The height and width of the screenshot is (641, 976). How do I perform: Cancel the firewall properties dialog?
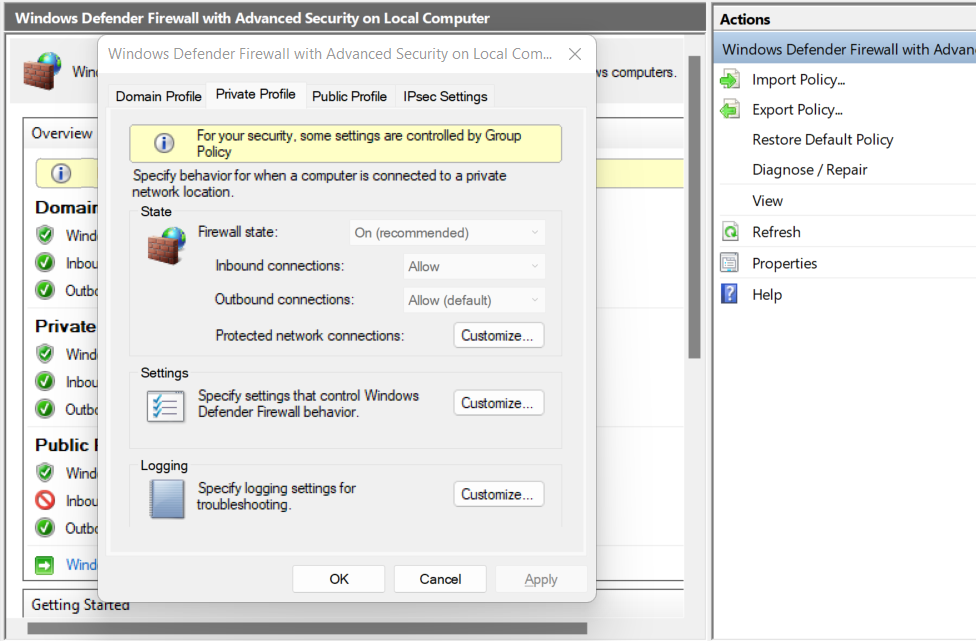[x=440, y=579]
